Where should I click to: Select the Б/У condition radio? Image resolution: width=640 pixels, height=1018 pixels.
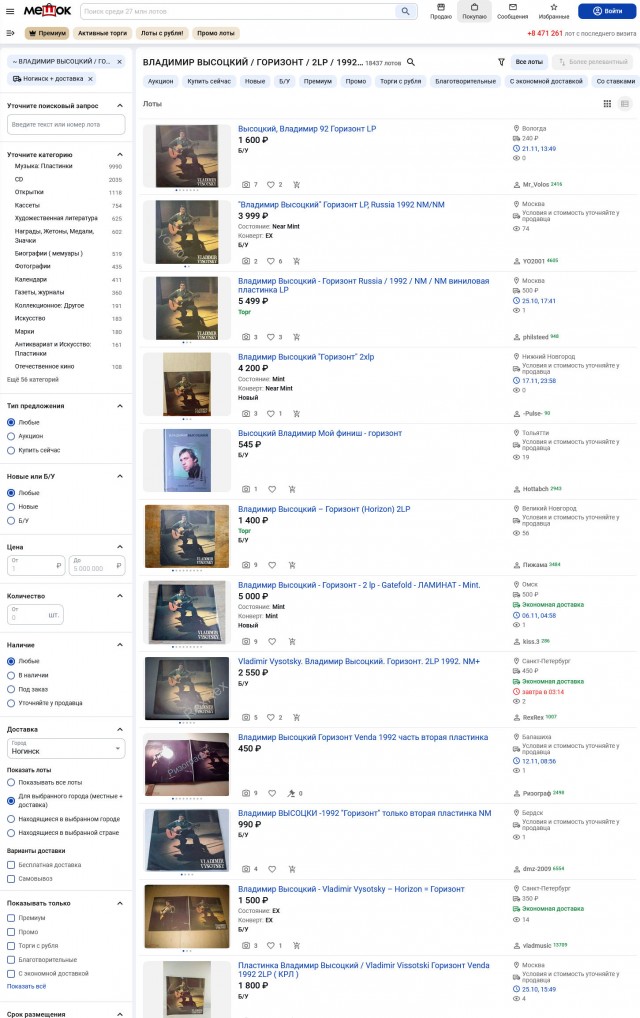click(x=11, y=521)
